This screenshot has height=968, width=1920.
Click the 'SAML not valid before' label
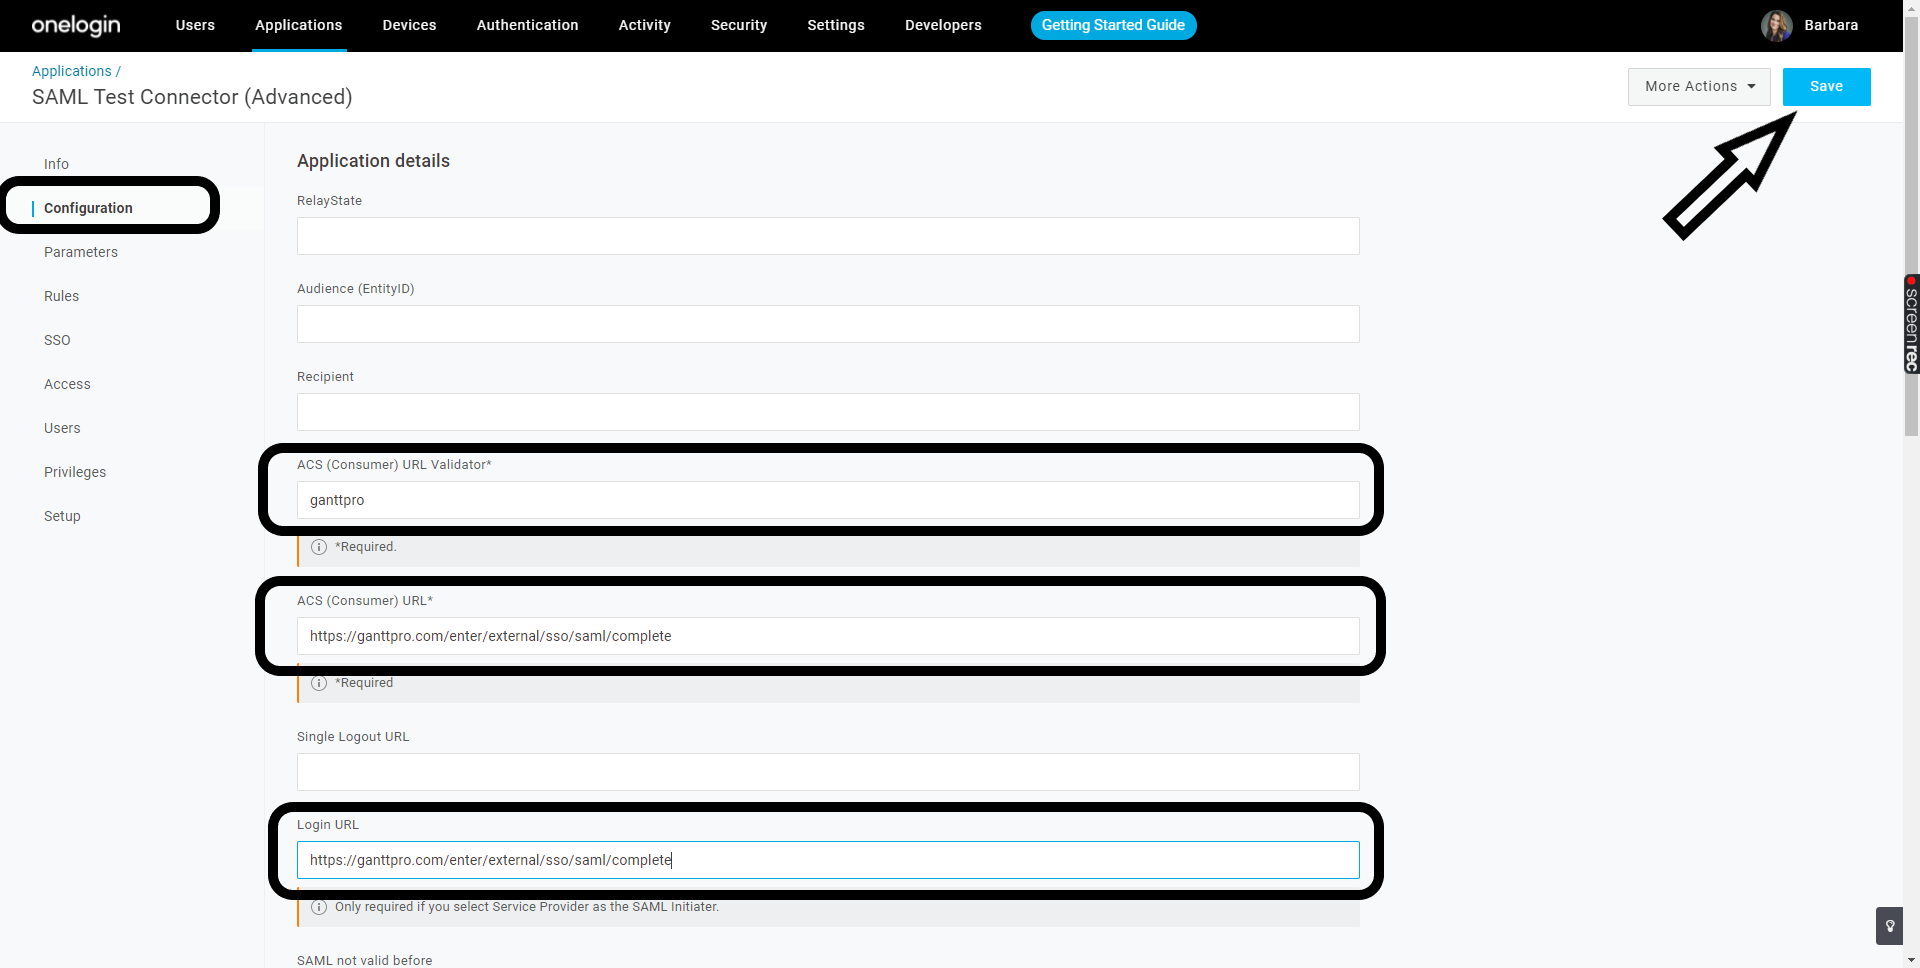pyautogui.click(x=364, y=960)
